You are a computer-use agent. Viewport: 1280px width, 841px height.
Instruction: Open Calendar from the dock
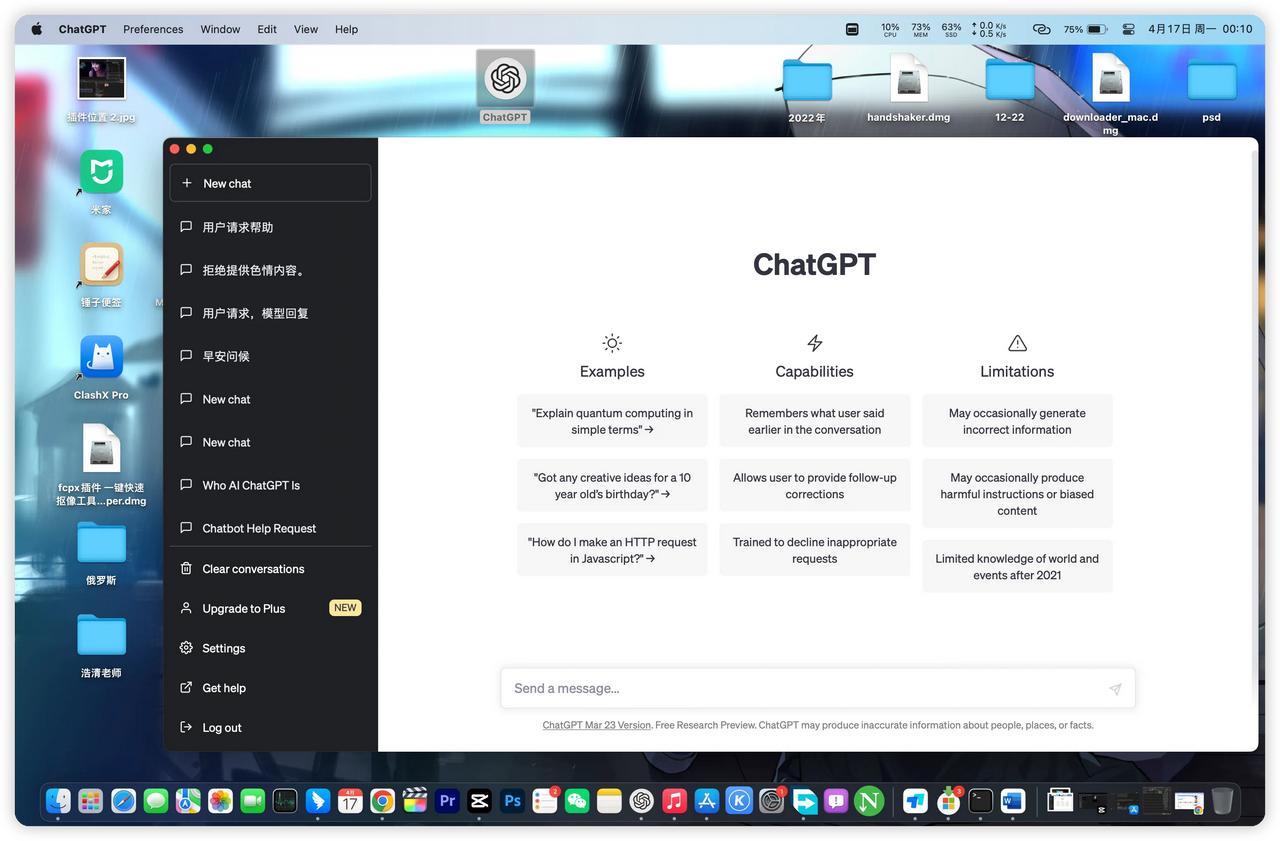coord(350,801)
